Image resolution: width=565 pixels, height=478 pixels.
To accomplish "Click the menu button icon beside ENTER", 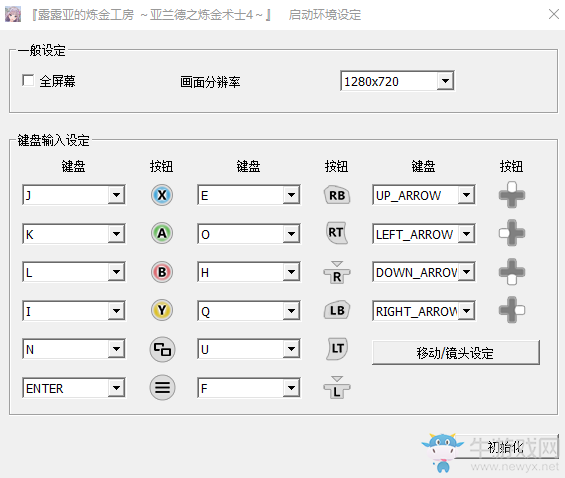I will click(x=162, y=388).
